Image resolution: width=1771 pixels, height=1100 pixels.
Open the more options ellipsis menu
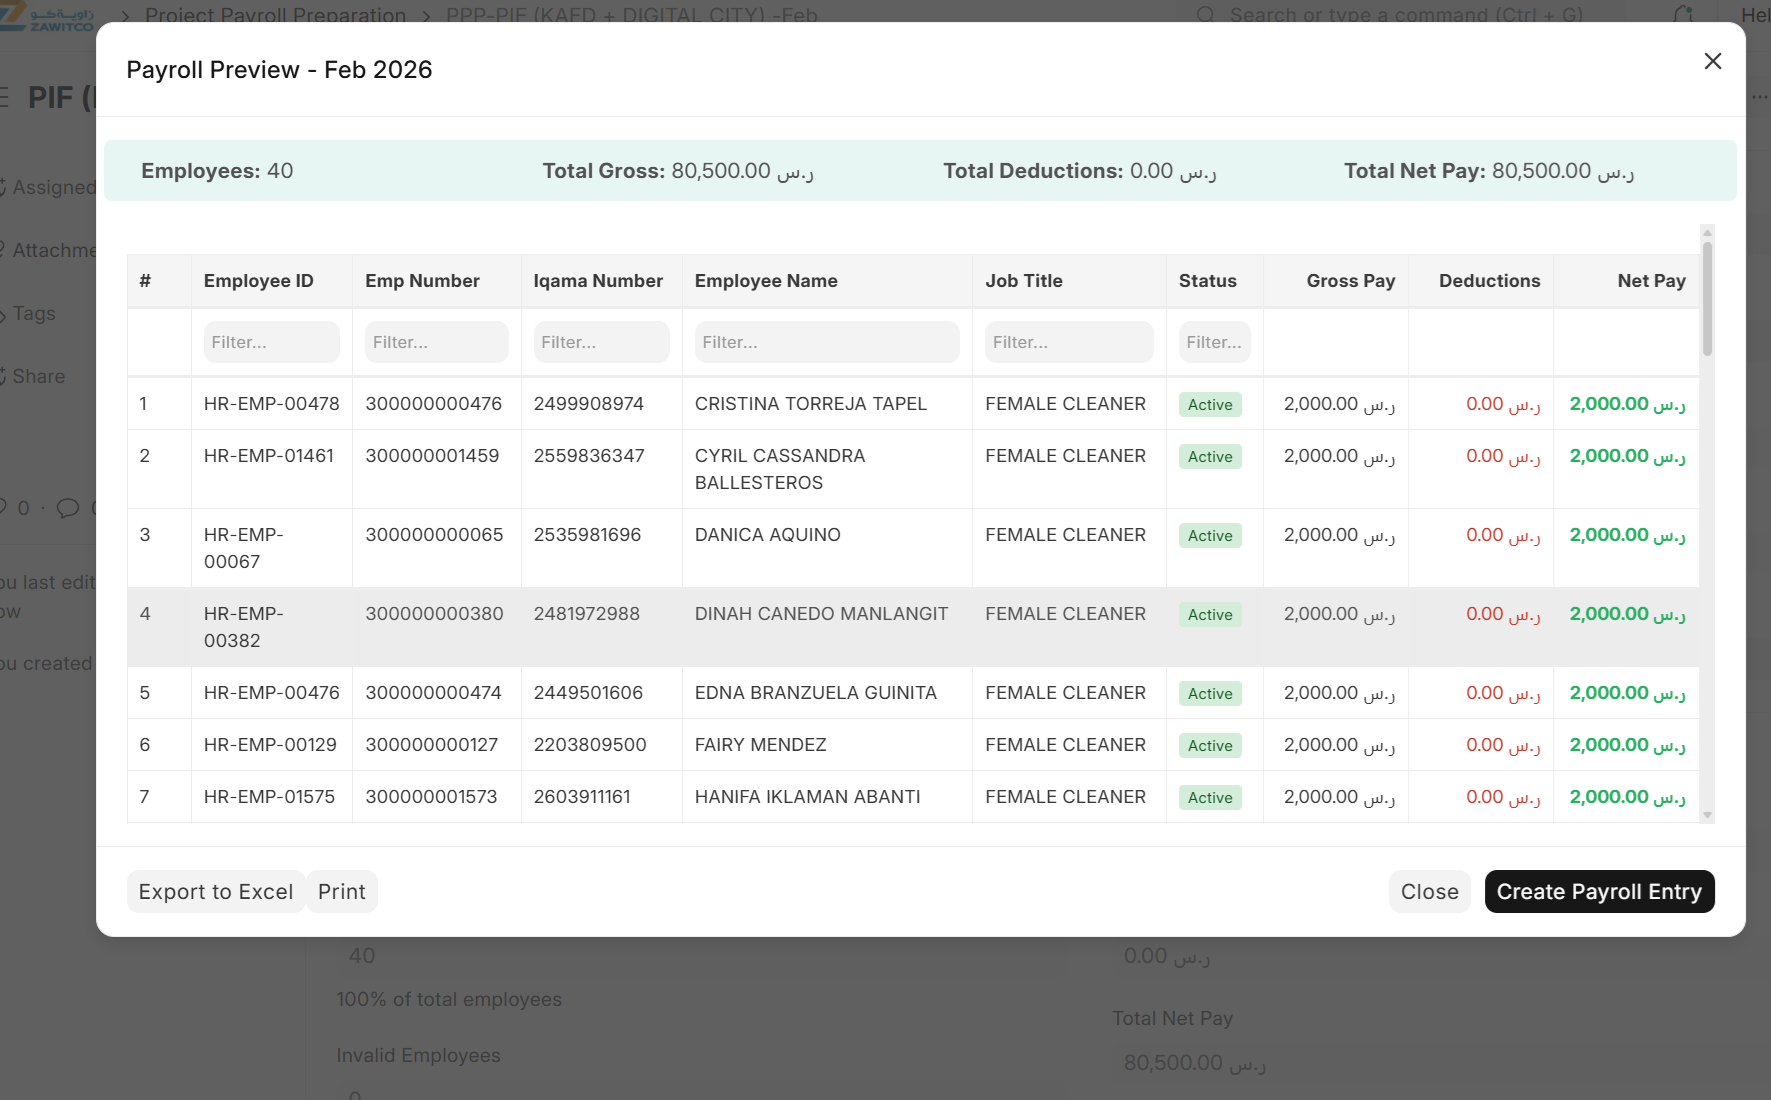[1759, 96]
